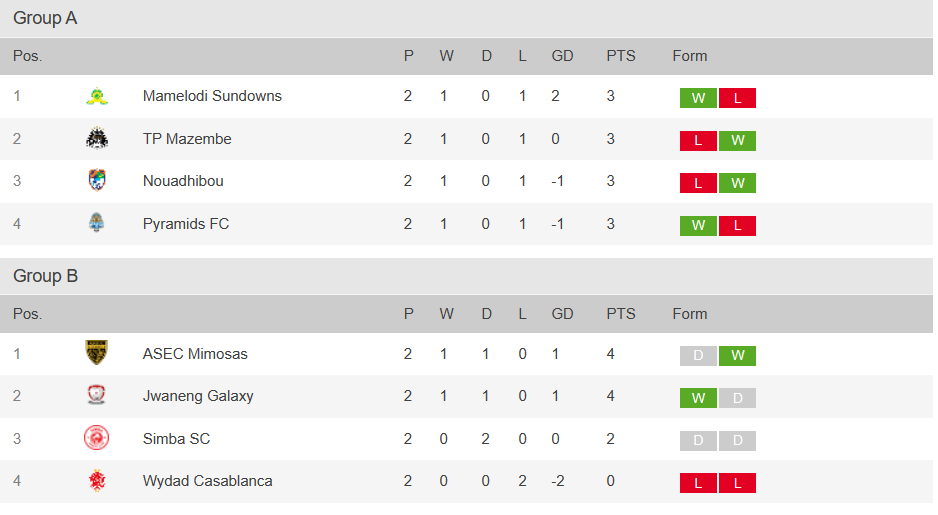The height and width of the screenshot is (515, 938).
Task: Click the Jwaneng Galaxy club crest
Action: coord(97,396)
